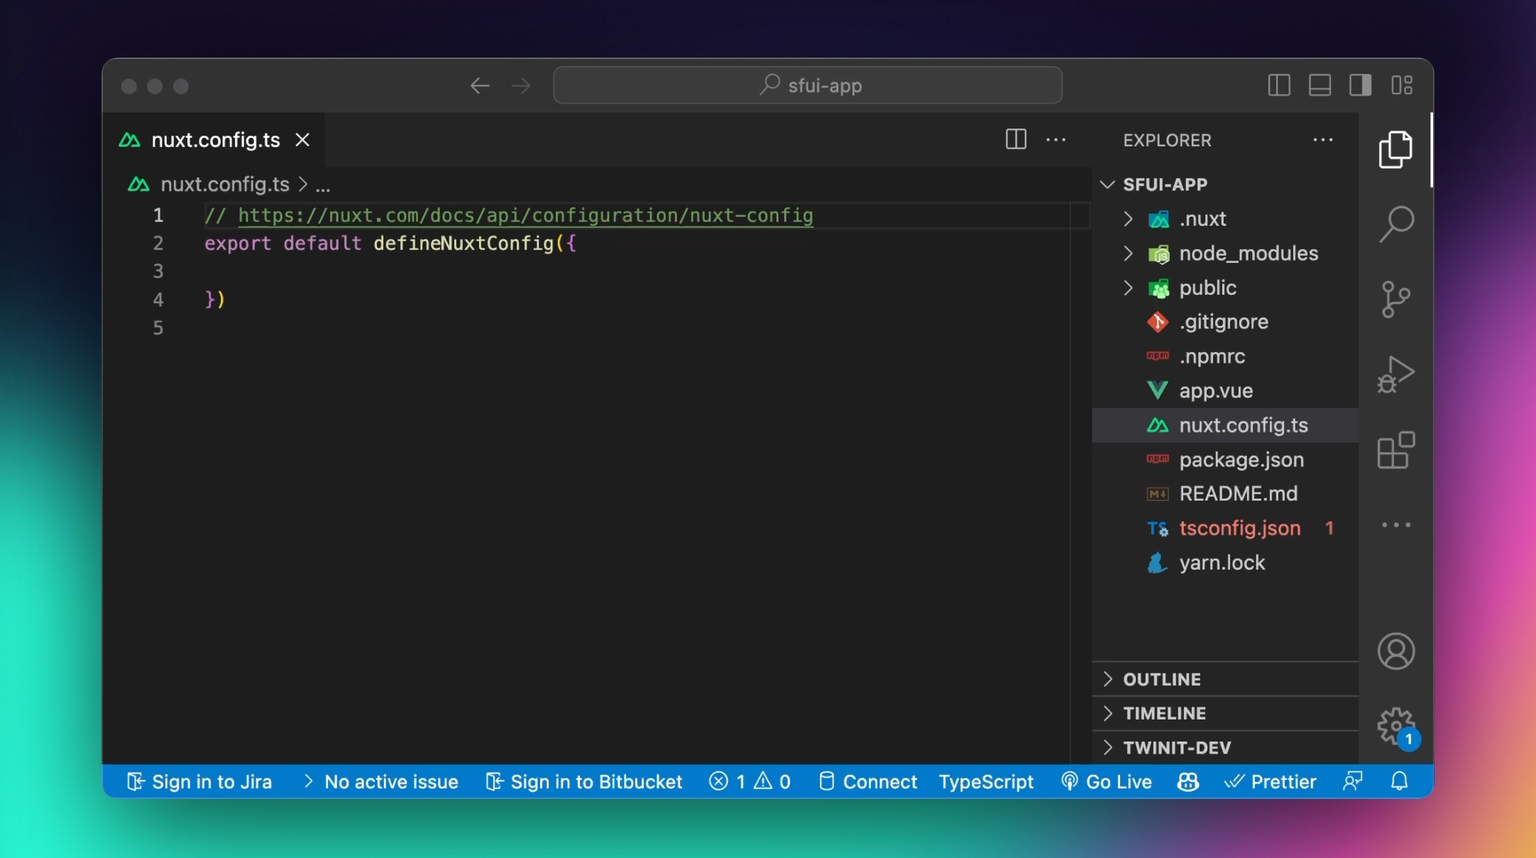The height and width of the screenshot is (858, 1536).
Task: Click No active issue status item
Action: point(379,782)
